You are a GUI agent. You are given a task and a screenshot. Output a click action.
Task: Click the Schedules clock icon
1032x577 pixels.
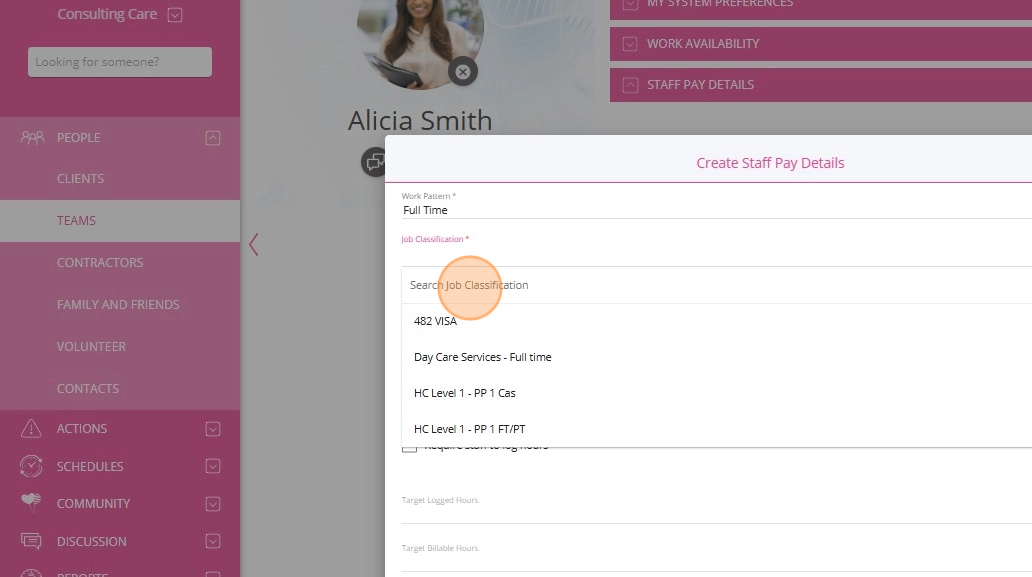pos(31,466)
